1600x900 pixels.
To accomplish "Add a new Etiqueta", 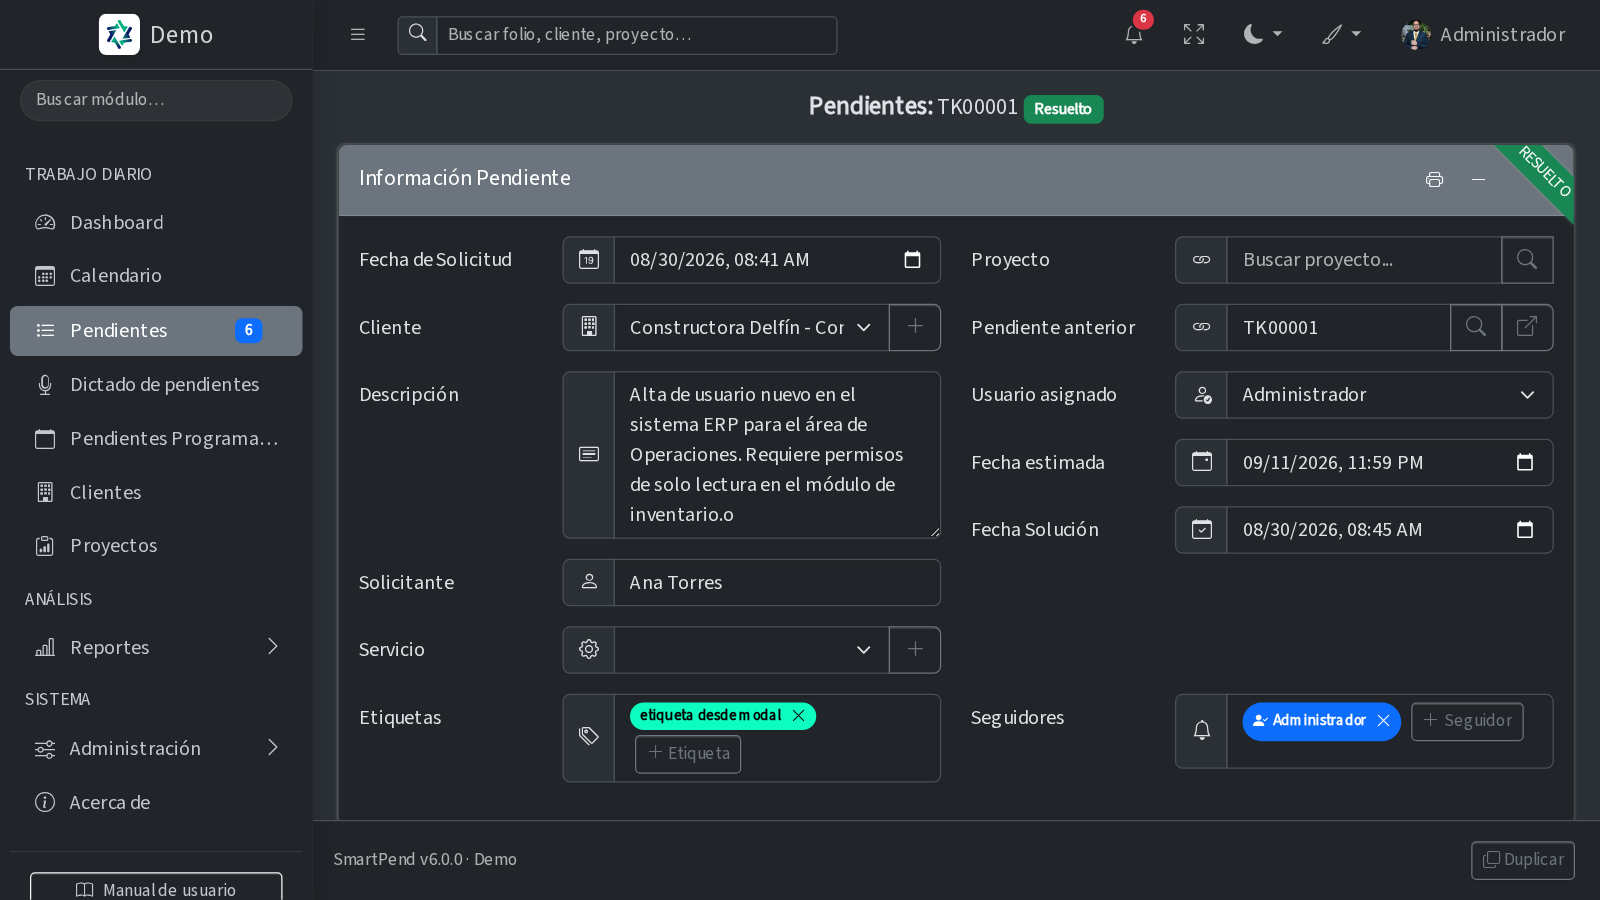I will click(x=688, y=754).
